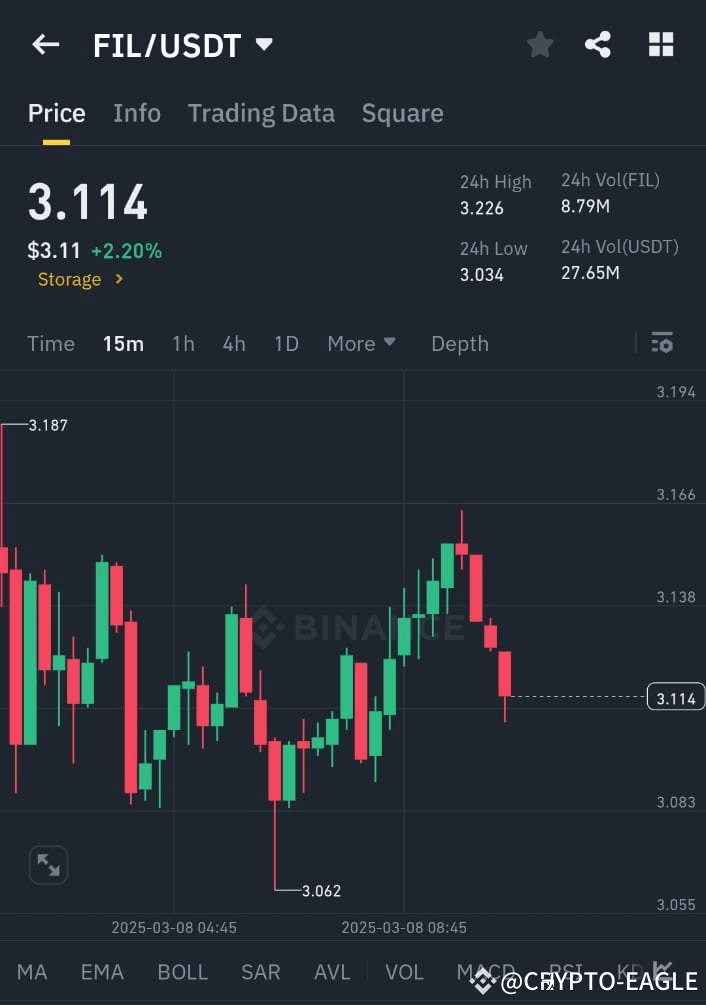Switch to the Trading Data tab
706x1005 pixels.
pyautogui.click(x=261, y=113)
